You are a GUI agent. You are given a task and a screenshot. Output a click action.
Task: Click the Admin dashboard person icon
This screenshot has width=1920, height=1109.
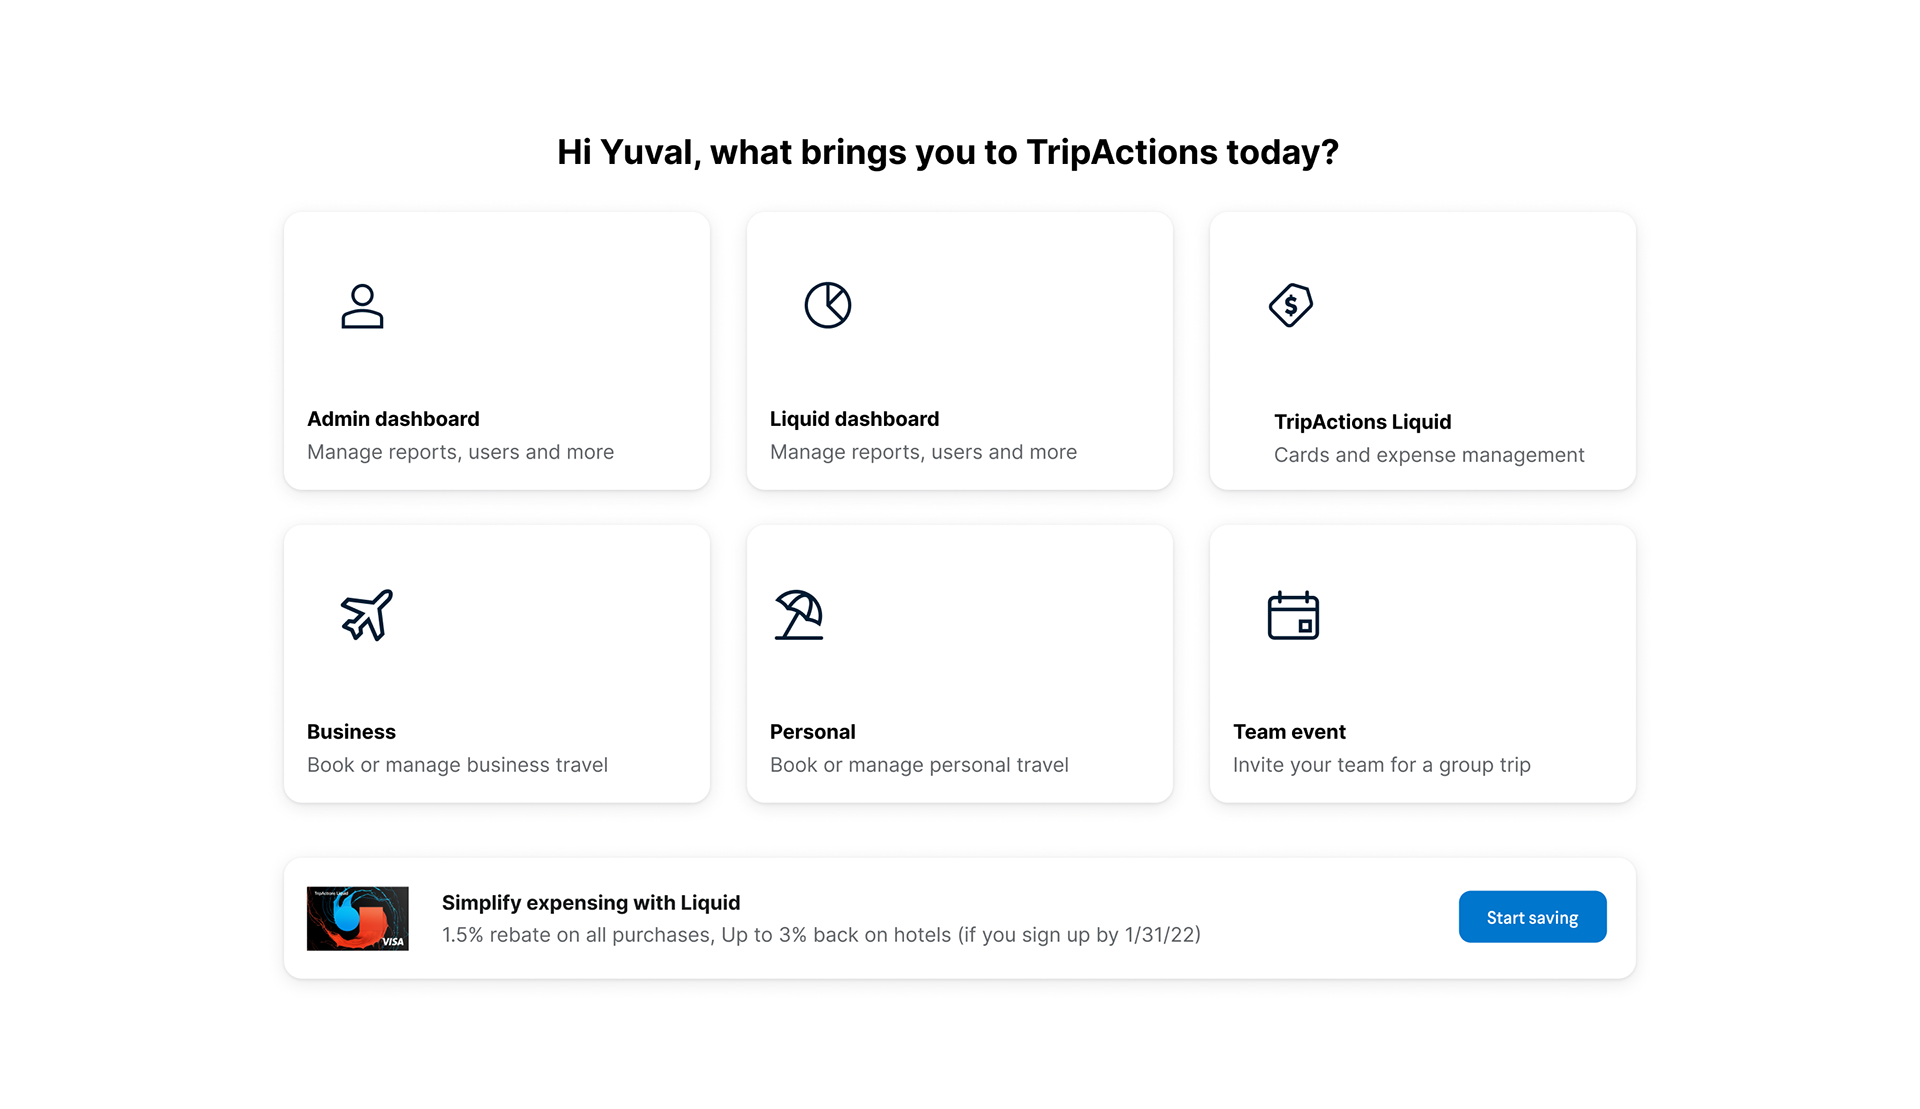pos(362,306)
